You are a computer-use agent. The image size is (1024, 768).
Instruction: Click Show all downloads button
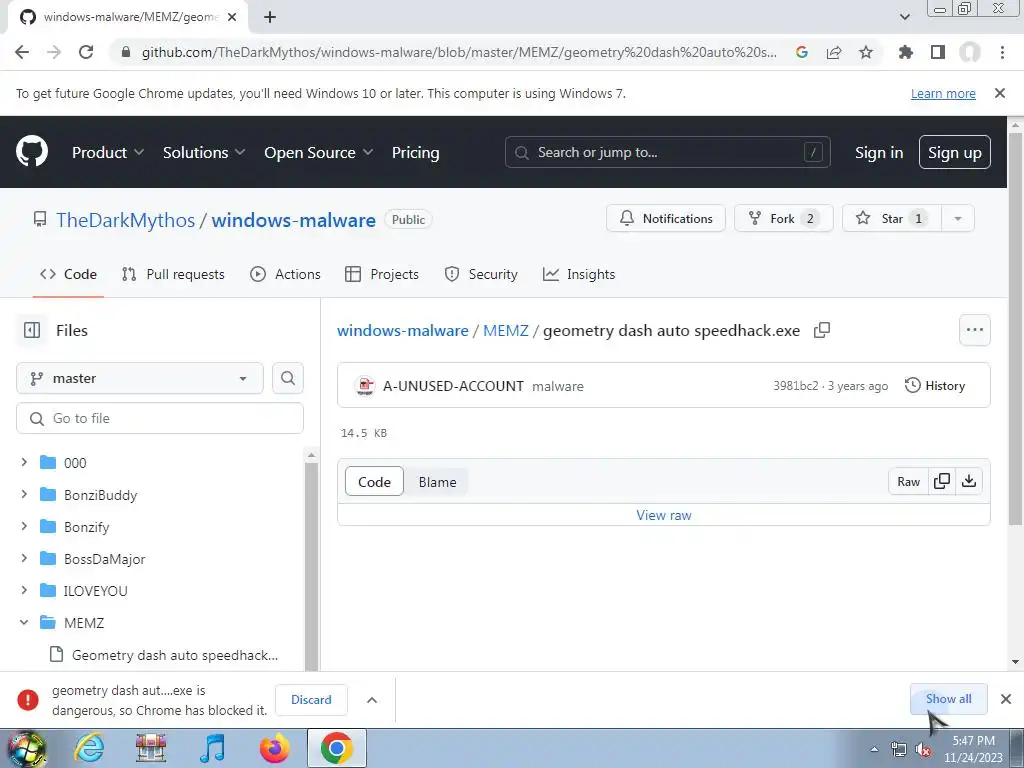point(948,699)
